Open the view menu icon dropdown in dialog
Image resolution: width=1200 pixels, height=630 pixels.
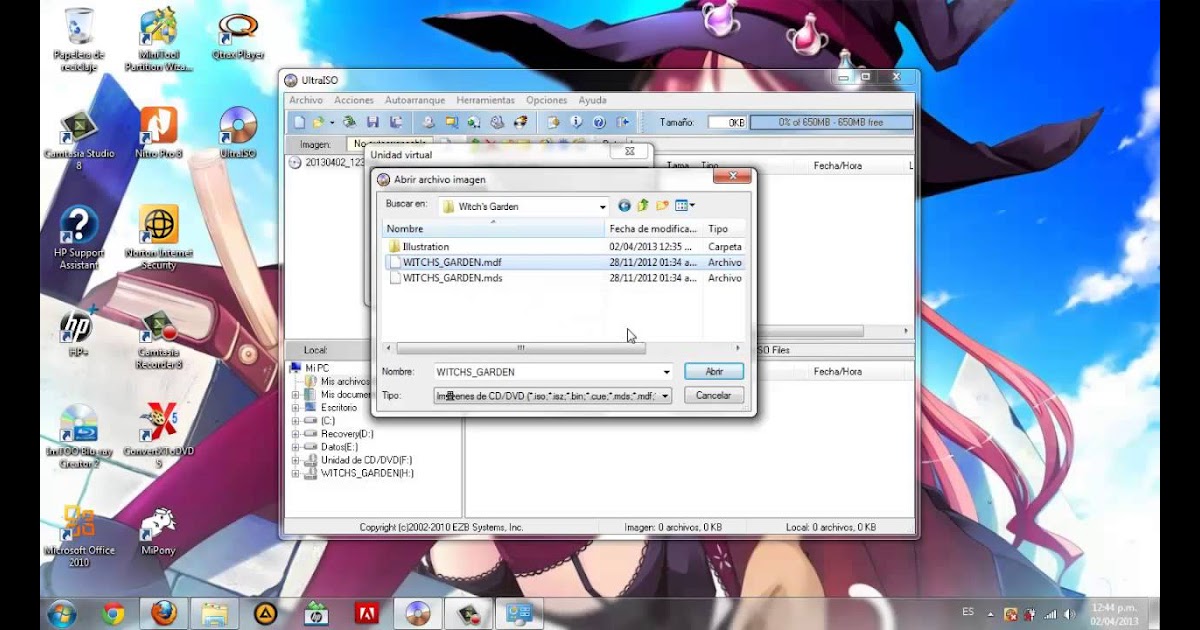pos(685,206)
